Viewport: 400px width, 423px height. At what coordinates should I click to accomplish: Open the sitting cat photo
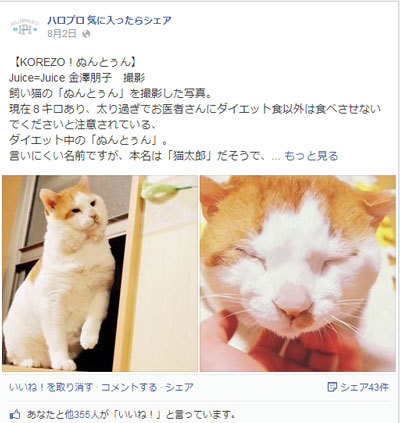point(100,273)
